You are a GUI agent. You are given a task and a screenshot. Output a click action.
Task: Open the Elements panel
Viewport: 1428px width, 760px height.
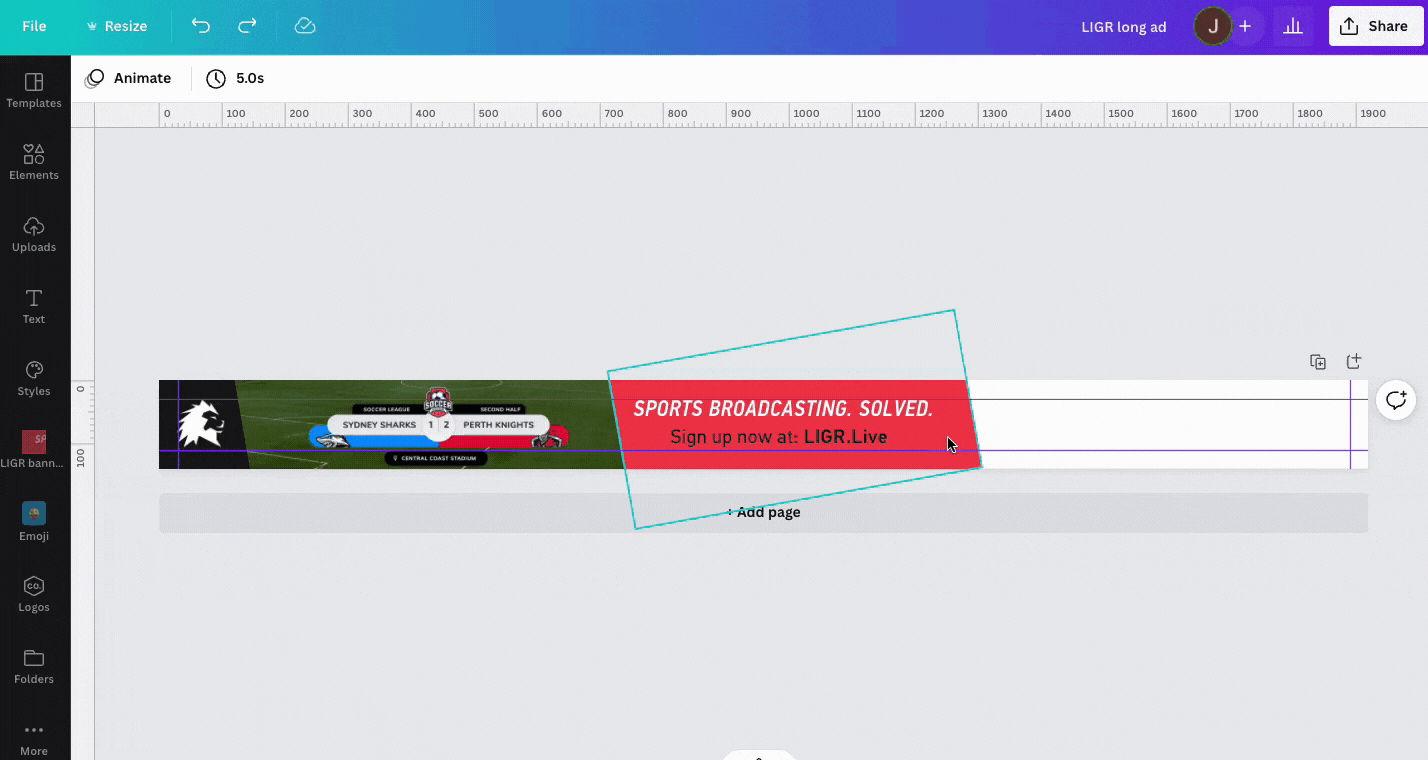(x=34, y=161)
